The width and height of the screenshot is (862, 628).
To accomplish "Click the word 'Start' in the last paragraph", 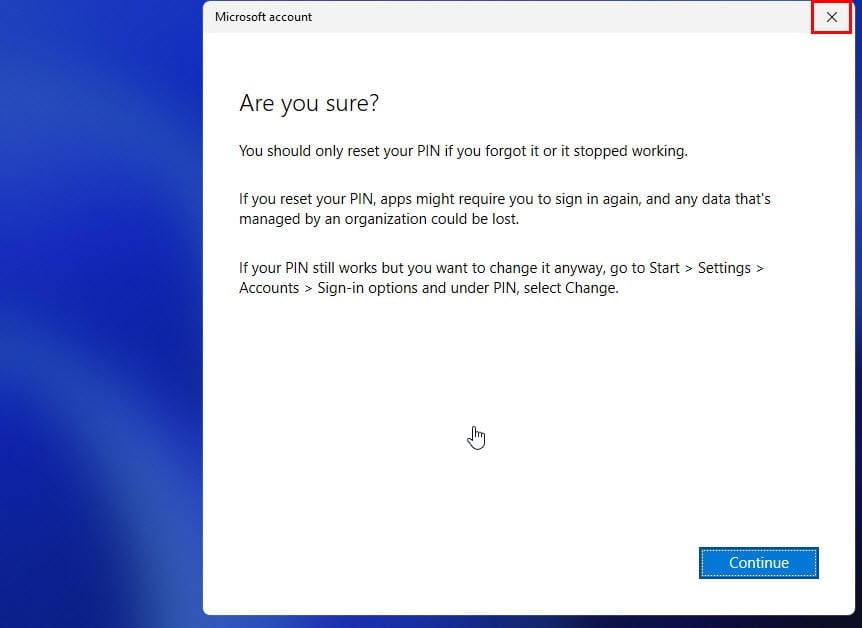I will click(x=664, y=268).
